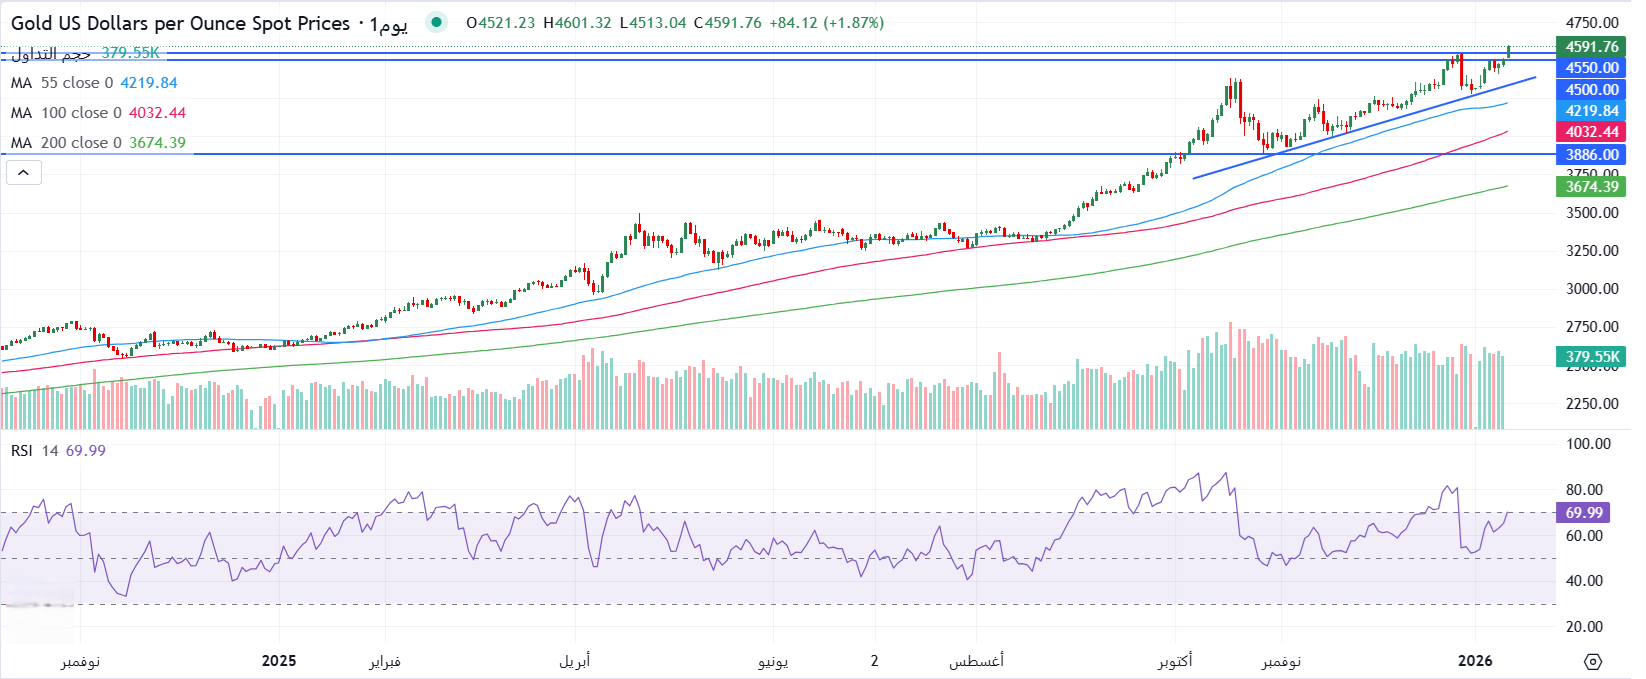
Task: Open chart settings hexagon gear icon
Action: 1593,661
